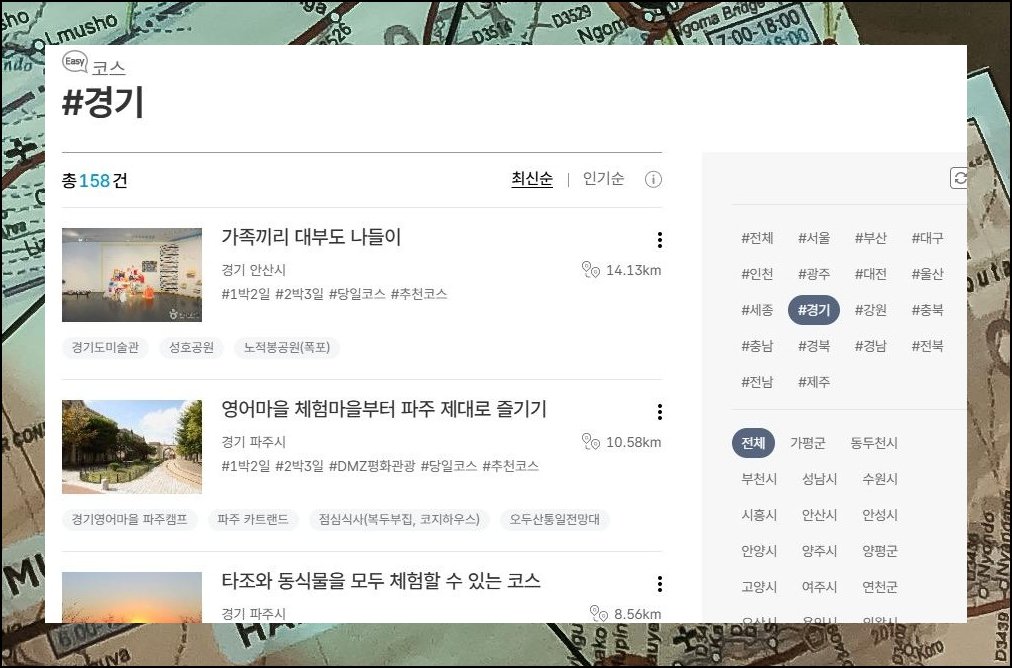The width and height of the screenshot is (1012, 668).
Task: Open the Easy speech bubble icon
Action: [75, 62]
